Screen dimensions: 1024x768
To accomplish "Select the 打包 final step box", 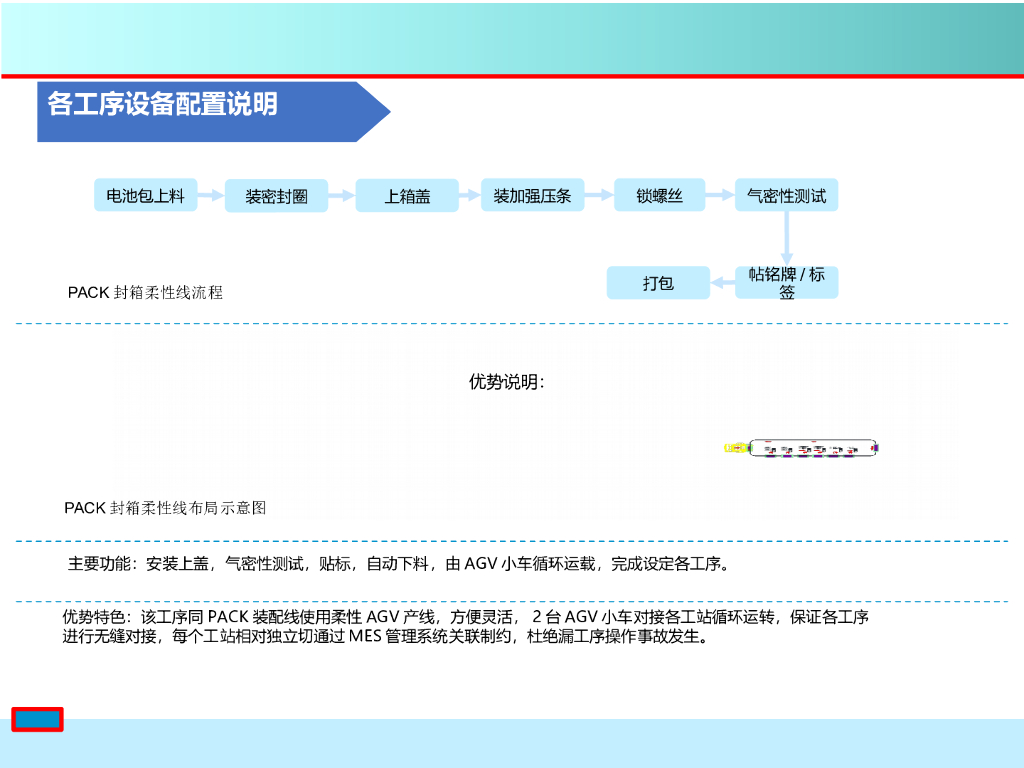I will pyautogui.click(x=658, y=283).
